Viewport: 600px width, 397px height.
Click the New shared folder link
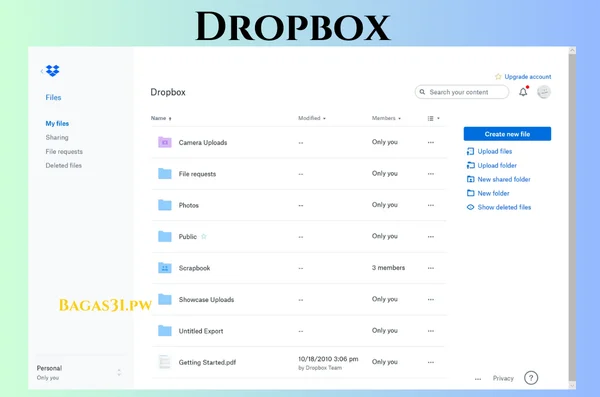504,179
